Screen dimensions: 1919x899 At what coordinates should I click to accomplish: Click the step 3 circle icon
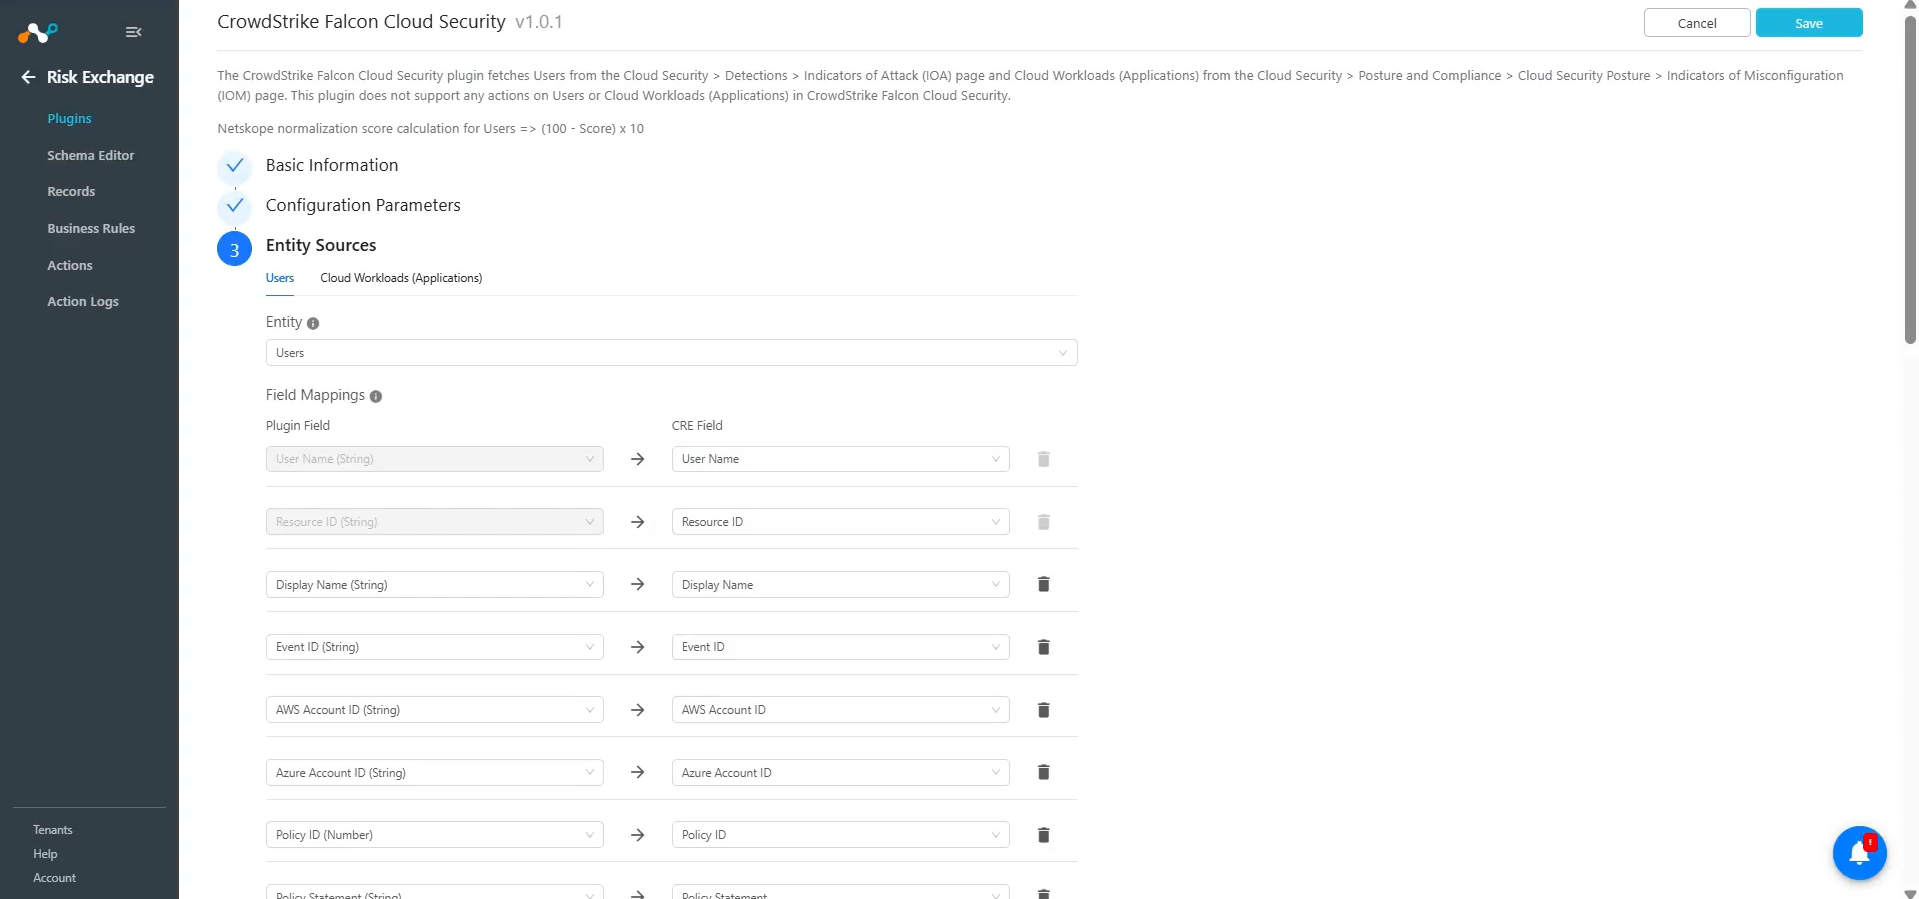pos(235,249)
